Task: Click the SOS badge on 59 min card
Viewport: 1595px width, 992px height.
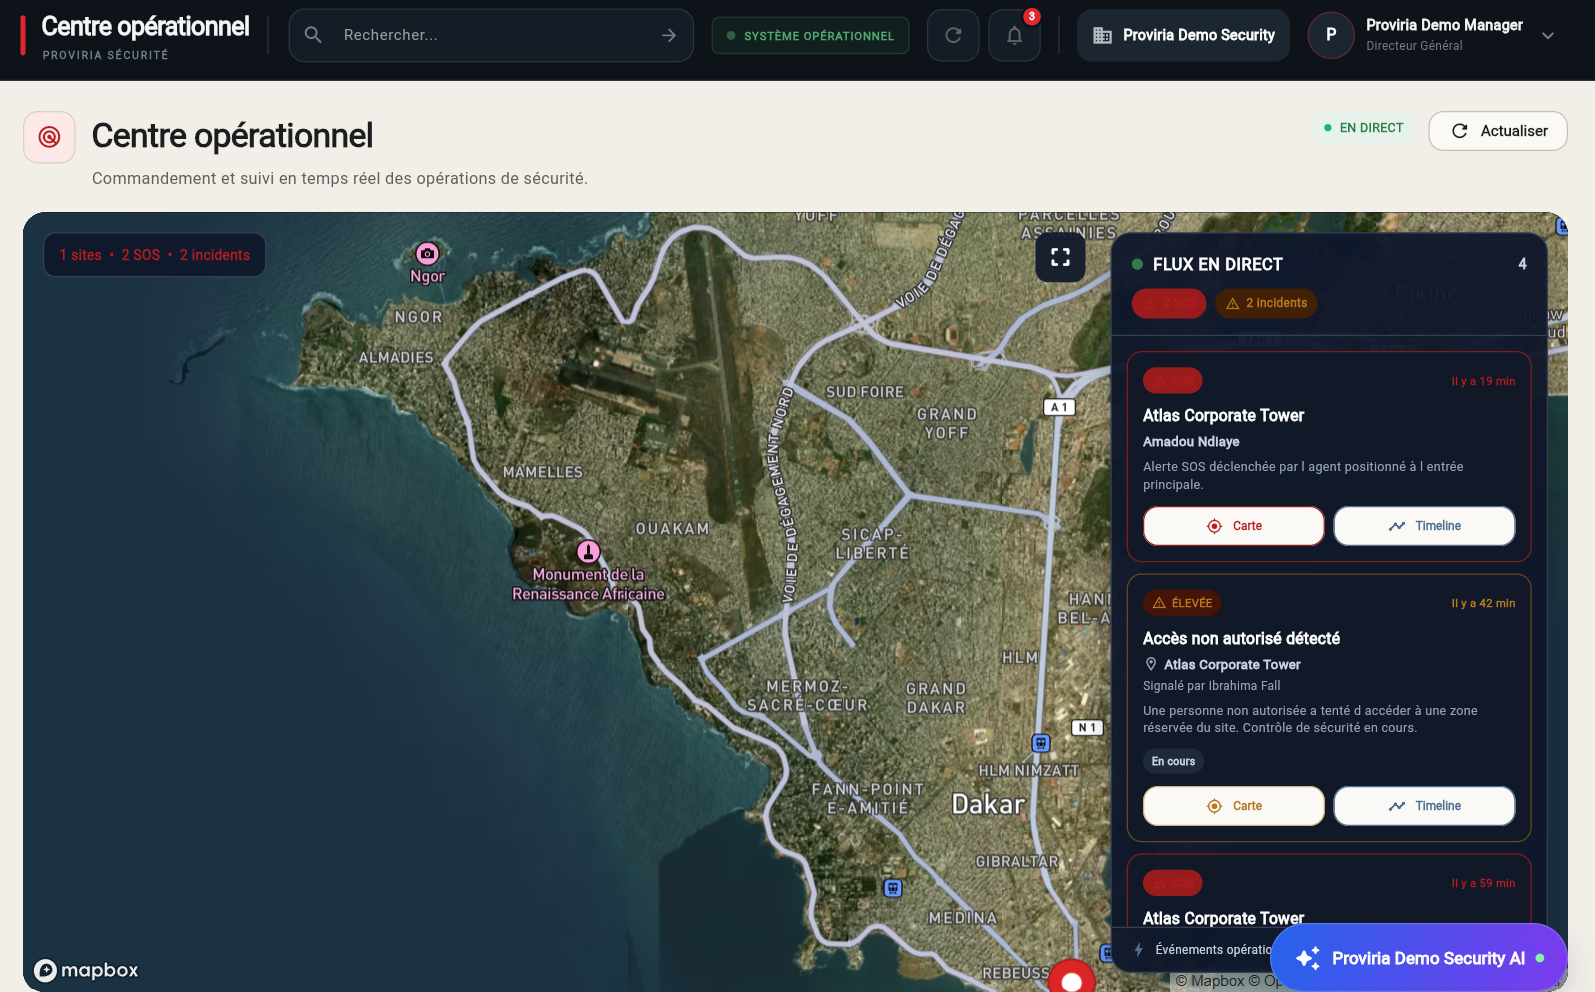Action: [1173, 883]
